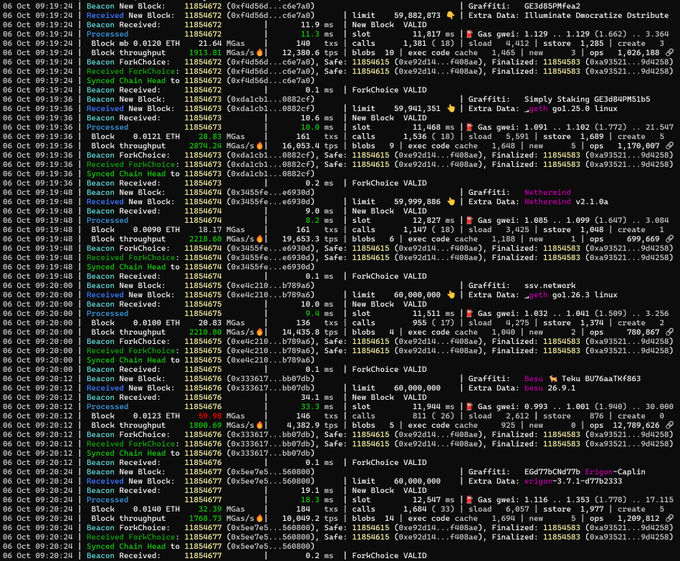The height and width of the screenshot is (561, 680).
Task: Click the link icon after ops 1,170,007
Action: 670,146
